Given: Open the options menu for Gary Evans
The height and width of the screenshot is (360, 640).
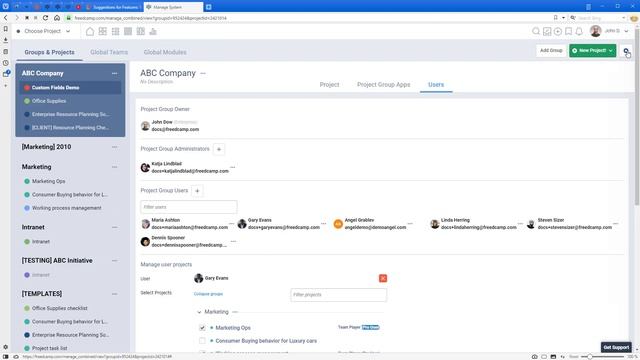Looking at the screenshot, I should click(x=324, y=224).
